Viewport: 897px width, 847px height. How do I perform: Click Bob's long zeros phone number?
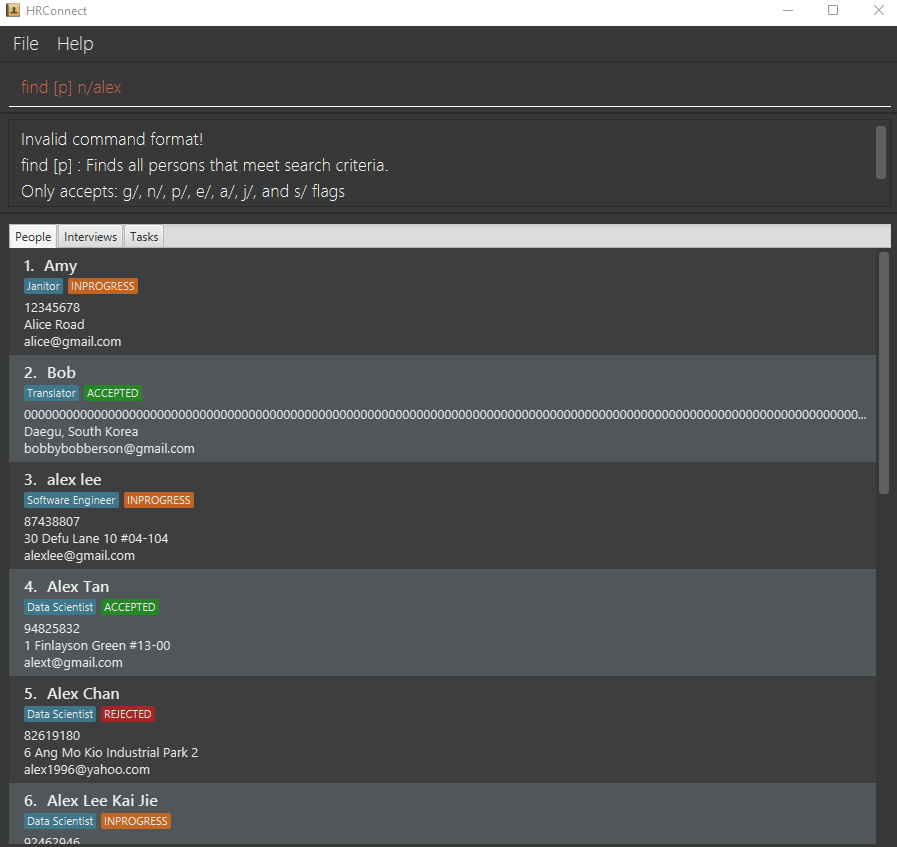pos(445,415)
